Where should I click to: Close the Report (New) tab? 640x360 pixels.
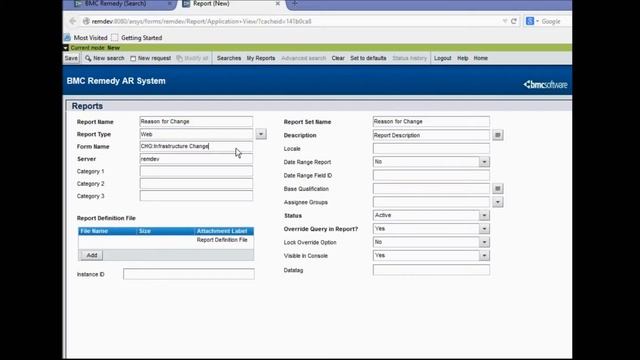(x=278, y=4)
